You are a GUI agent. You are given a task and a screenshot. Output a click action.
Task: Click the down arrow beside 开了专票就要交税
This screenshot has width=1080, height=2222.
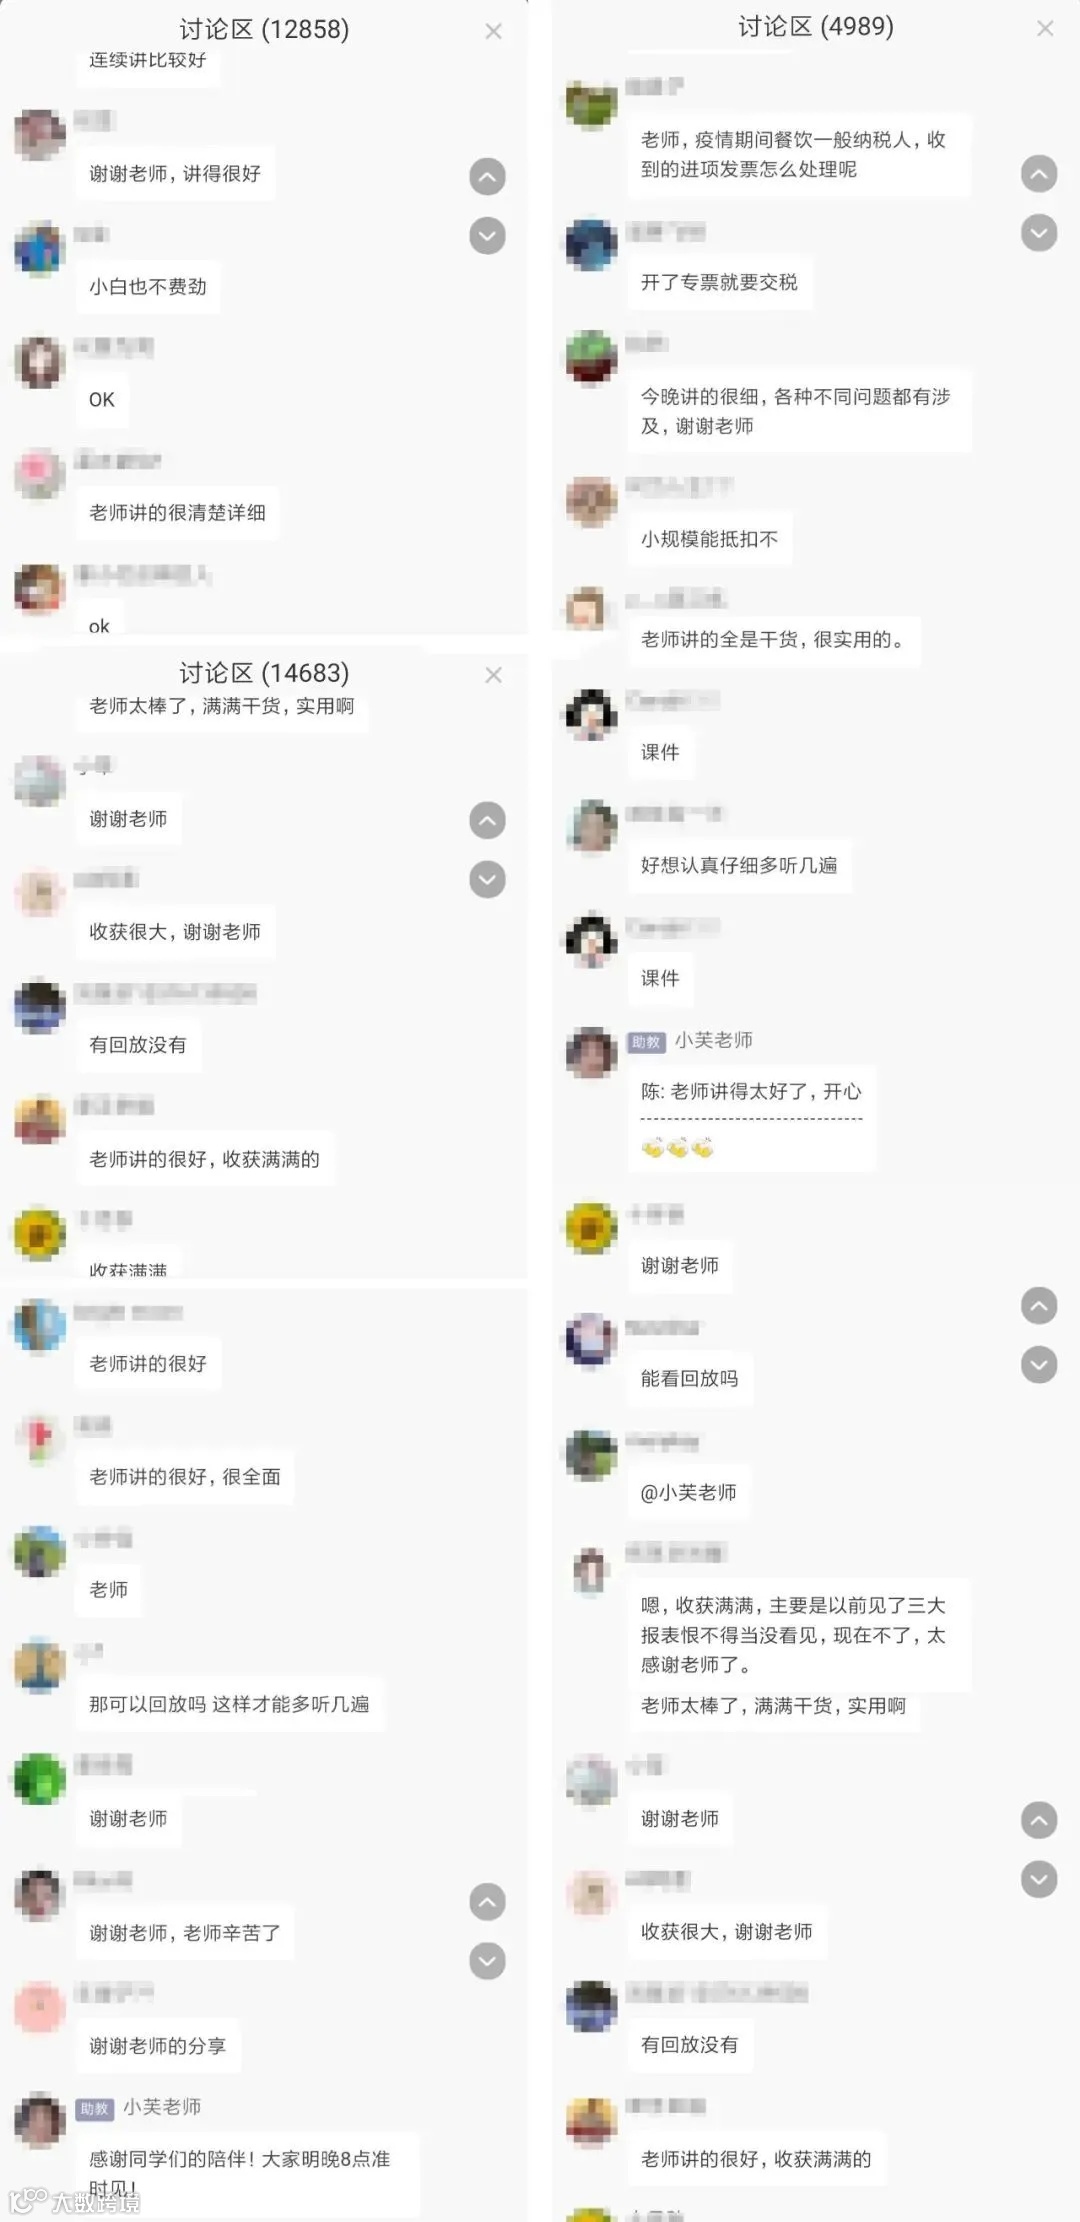1039,233
